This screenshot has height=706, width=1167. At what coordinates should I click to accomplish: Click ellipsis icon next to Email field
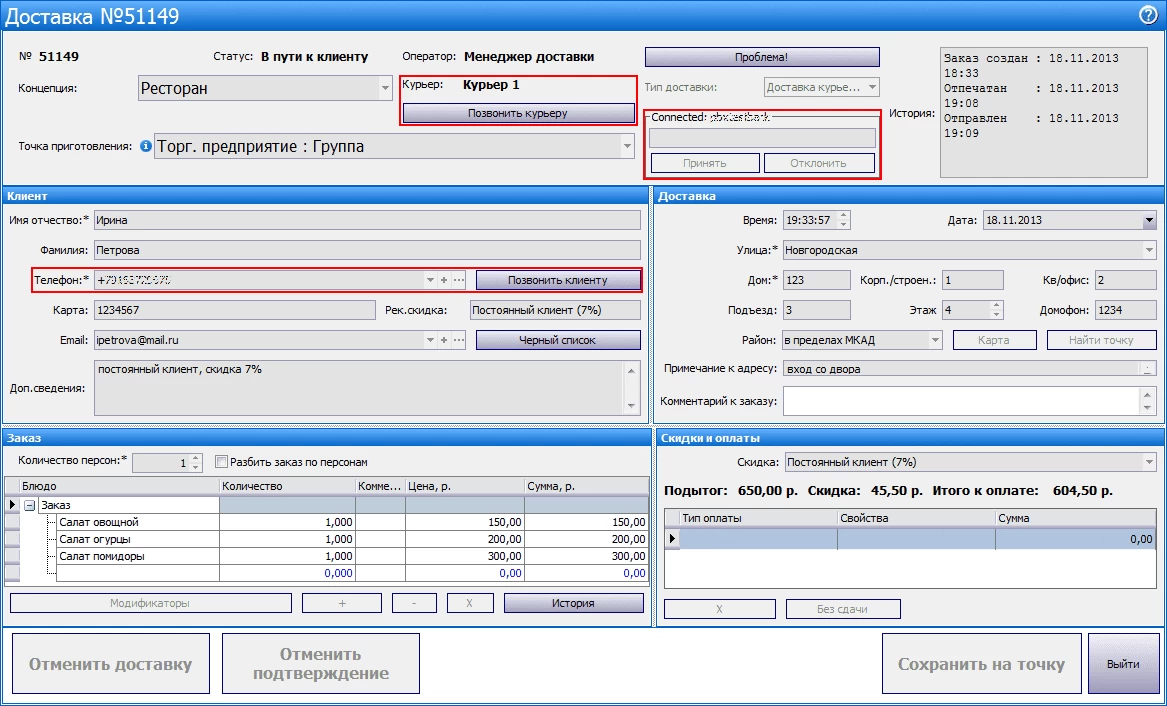tap(458, 340)
